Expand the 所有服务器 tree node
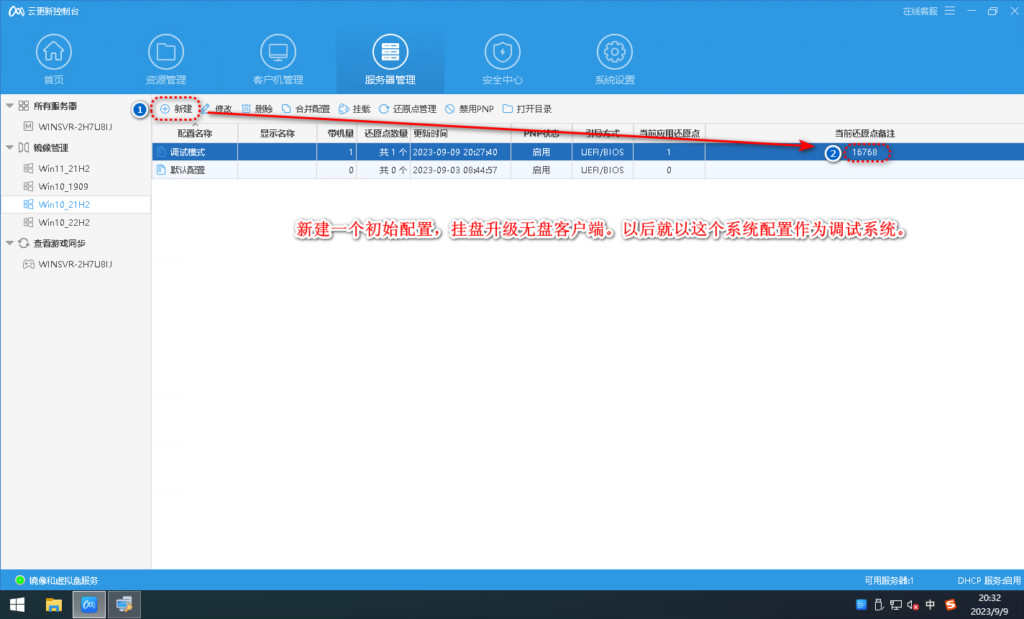 click(7, 105)
